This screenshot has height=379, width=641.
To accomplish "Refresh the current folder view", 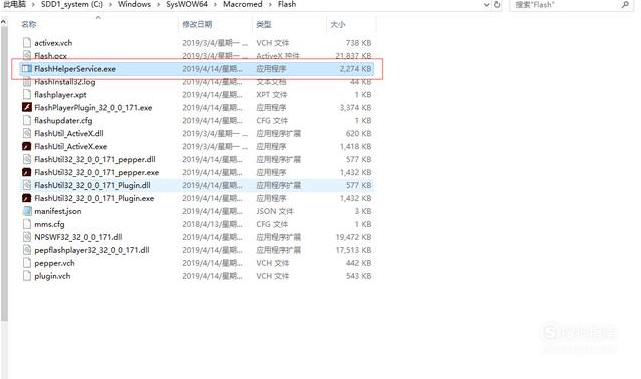I will [x=497, y=4].
